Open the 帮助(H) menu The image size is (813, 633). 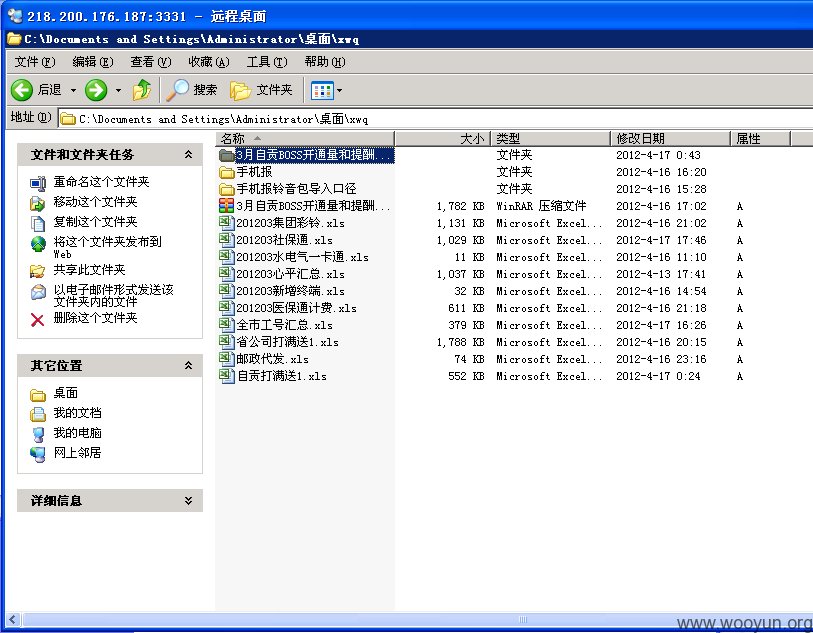click(x=325, y=62)
